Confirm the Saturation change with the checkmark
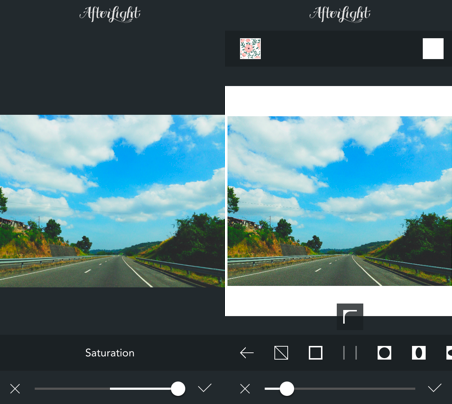Viewport: 452px width, 404px height. coord(204,388)
